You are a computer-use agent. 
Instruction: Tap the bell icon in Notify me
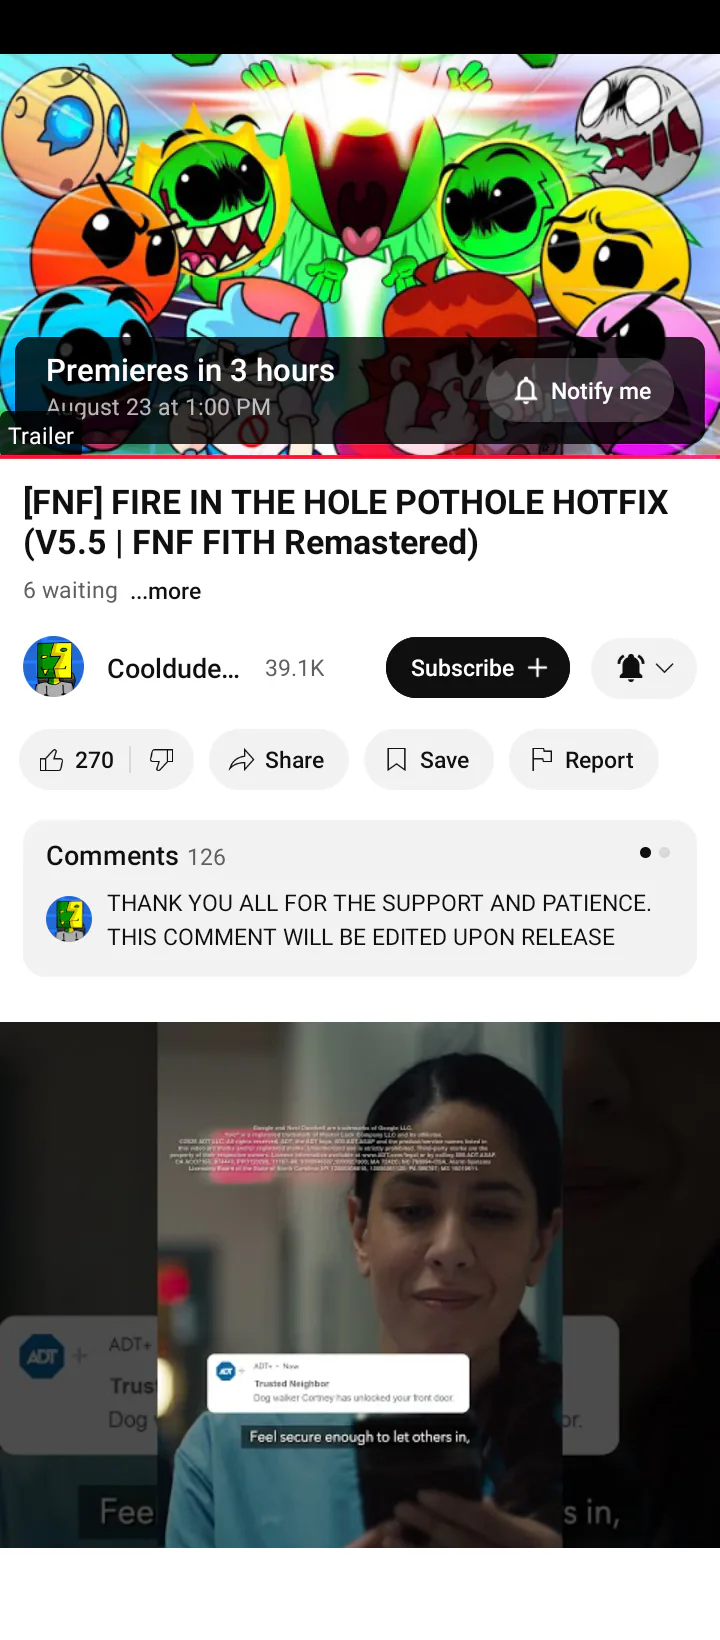(x=526, y=391)
